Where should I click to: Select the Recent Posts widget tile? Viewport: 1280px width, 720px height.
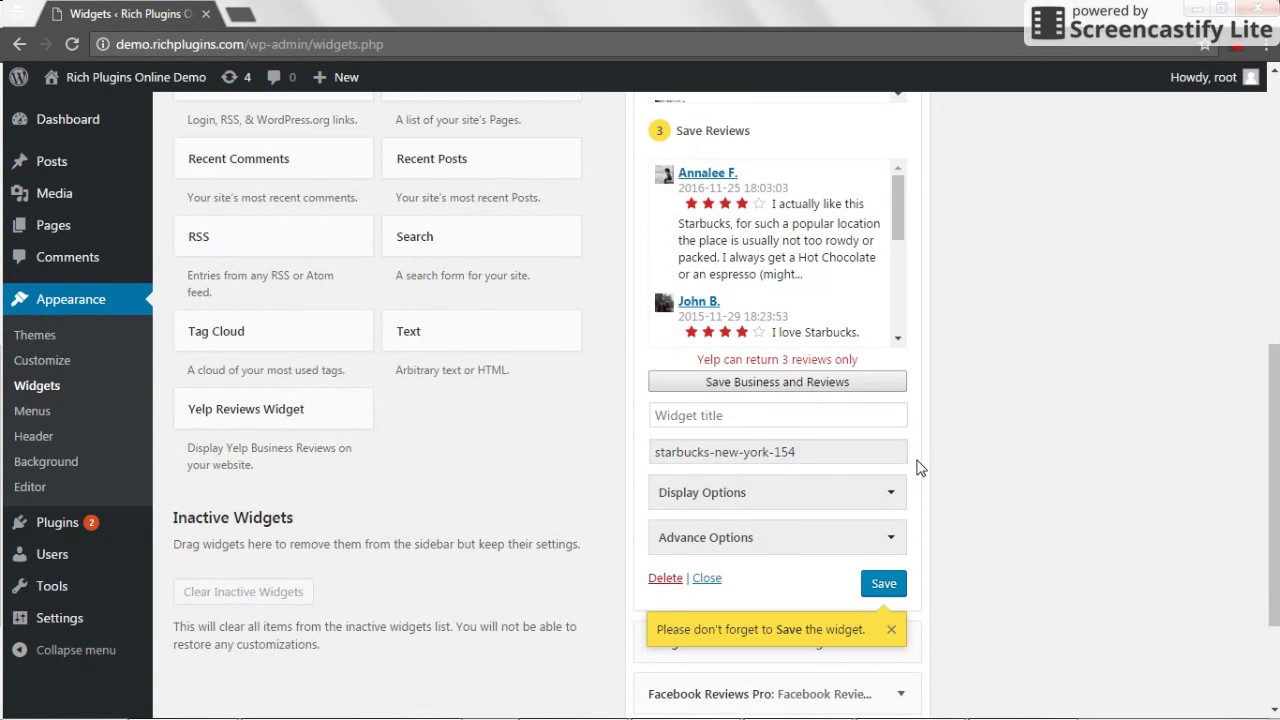pyautogui.click(x=481, y=159)
